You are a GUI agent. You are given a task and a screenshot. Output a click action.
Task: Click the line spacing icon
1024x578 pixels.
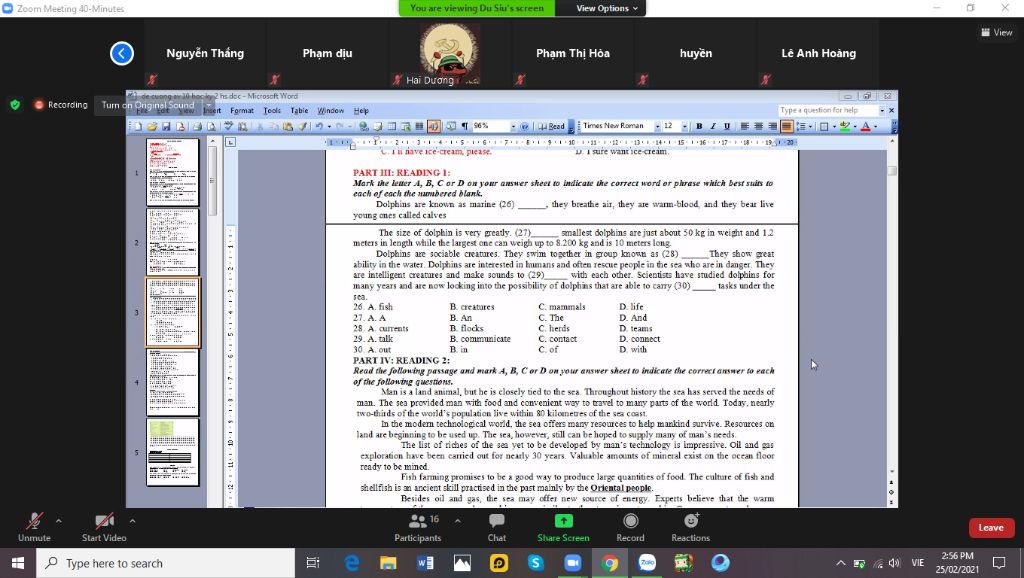[x=801, y=126]
